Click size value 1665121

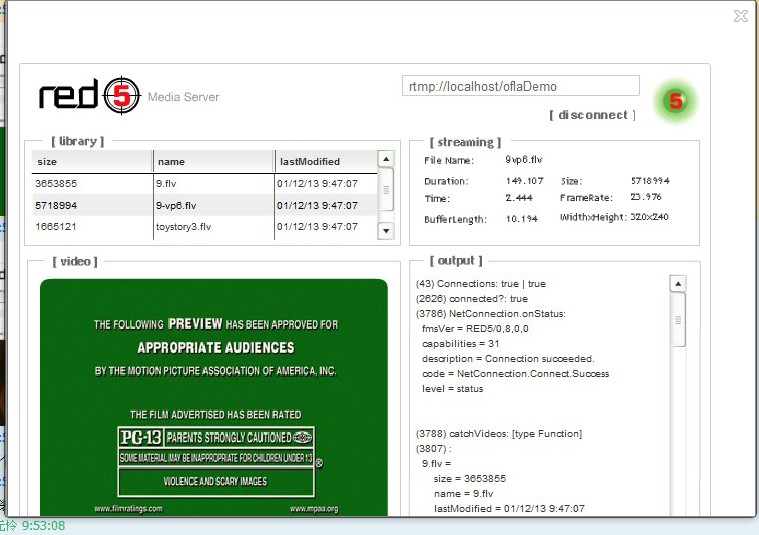tap(56, 227)
